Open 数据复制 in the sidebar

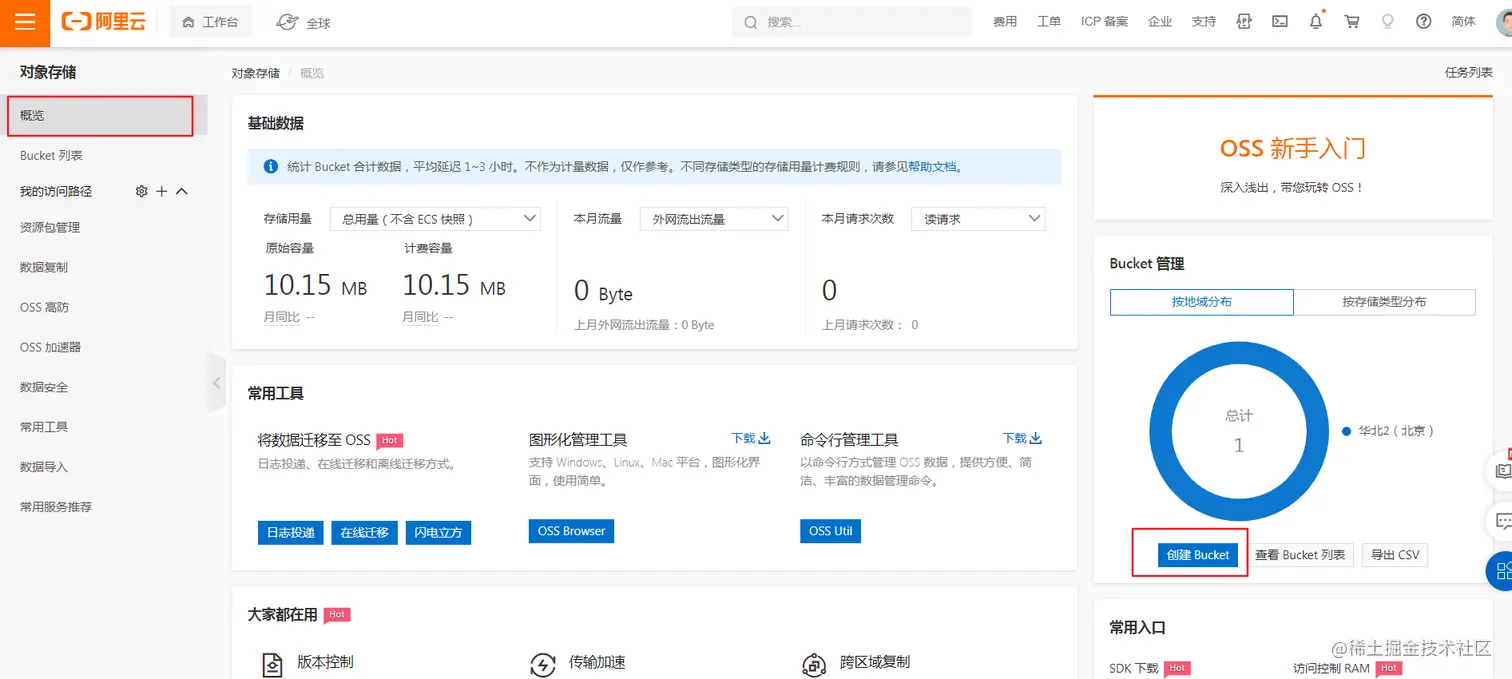[x=44, y=268]
